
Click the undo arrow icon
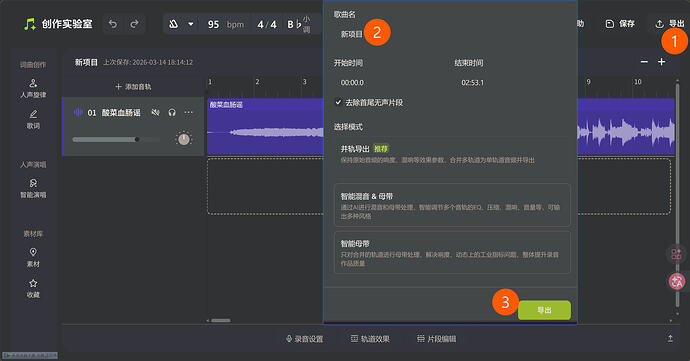(113, 24)
